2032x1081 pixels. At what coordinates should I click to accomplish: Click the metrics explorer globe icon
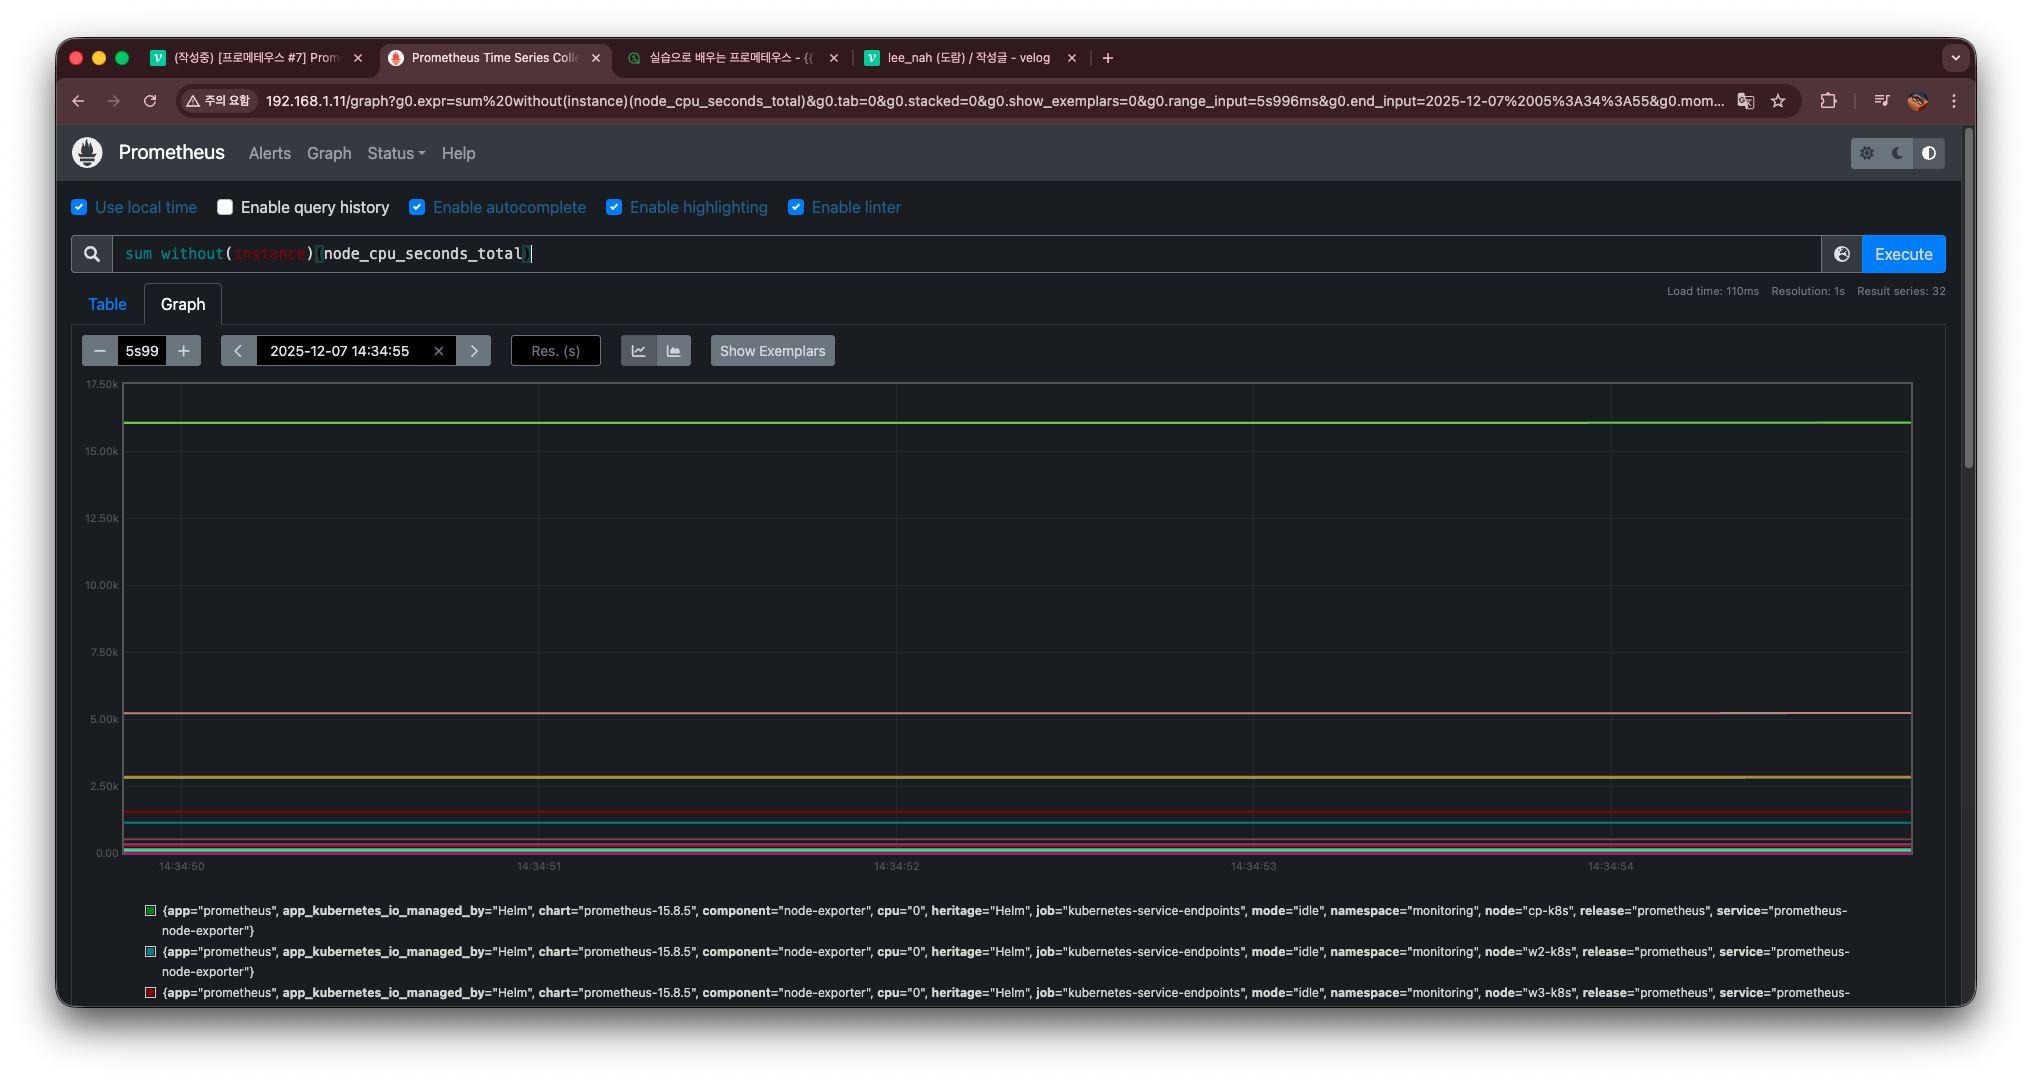point(1841,254)
